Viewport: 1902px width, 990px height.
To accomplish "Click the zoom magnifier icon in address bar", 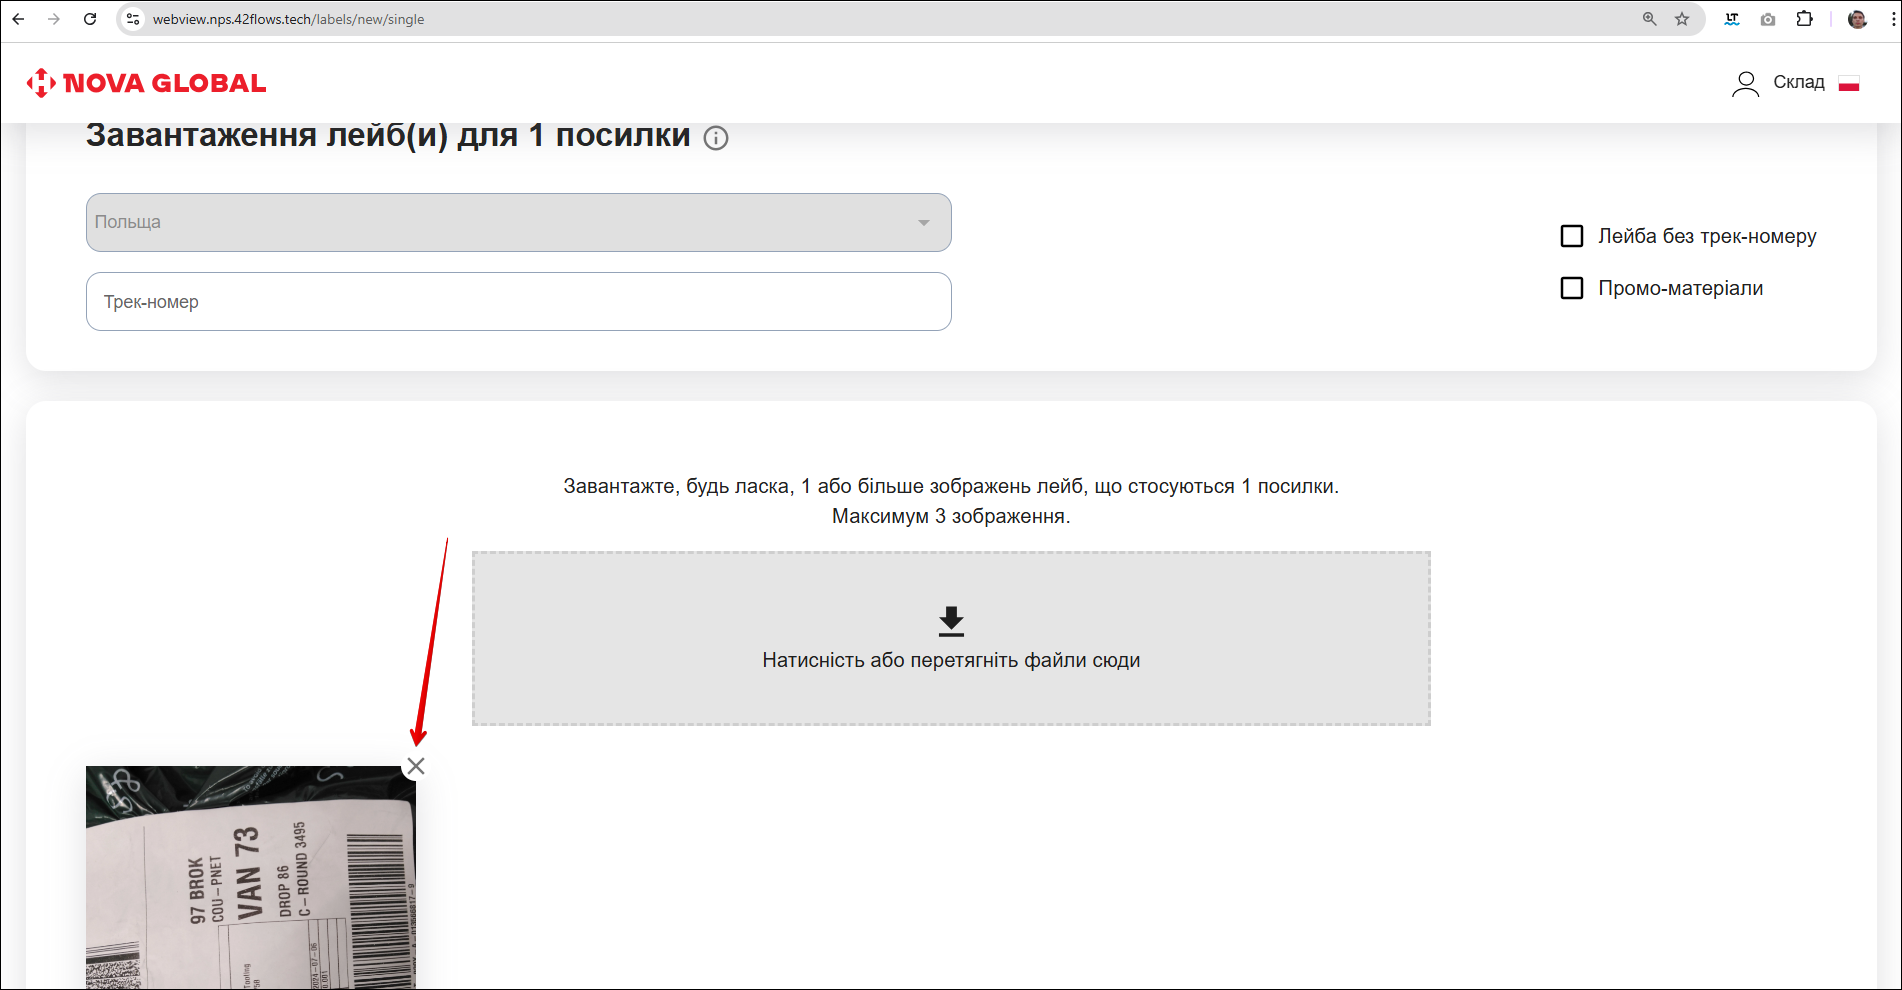I will (1649, 19).
